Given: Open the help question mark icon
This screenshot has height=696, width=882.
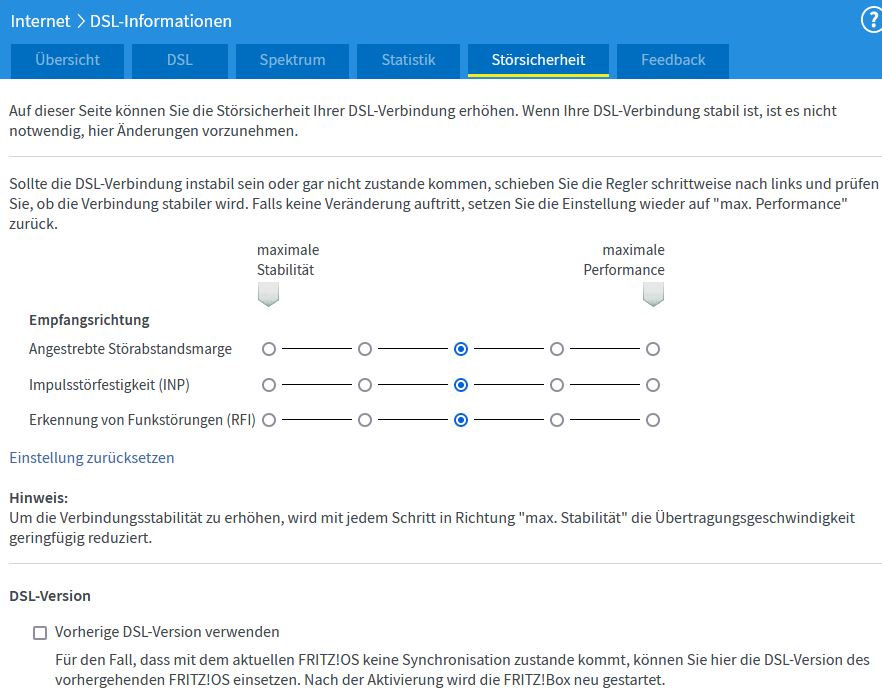Looking at the screenshot, I should click(872, 21).
